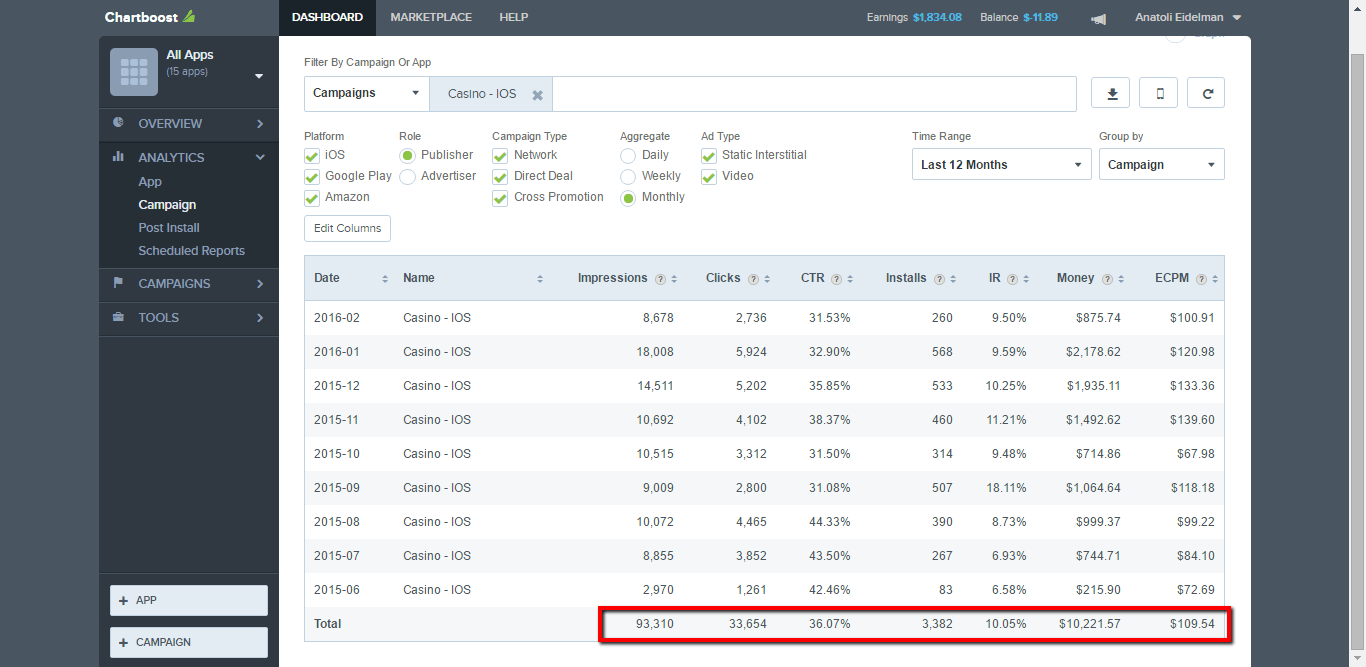
Task: Toggle the Static Interstitial ad type
Action: click(x=709, y=156)
